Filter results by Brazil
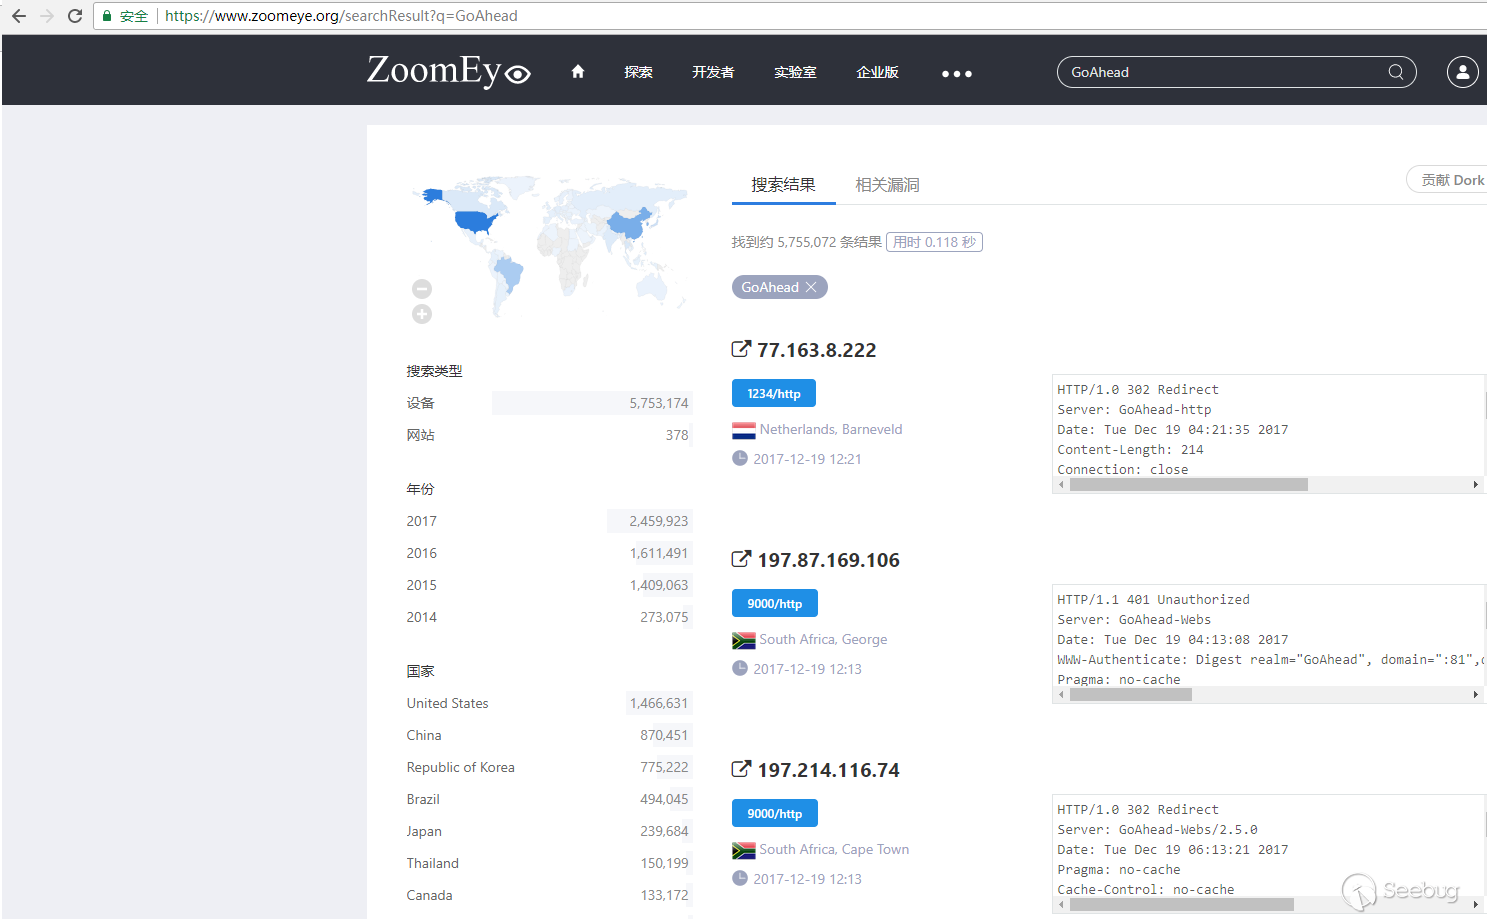This screenshot has width=1487, height=919. 548,799
